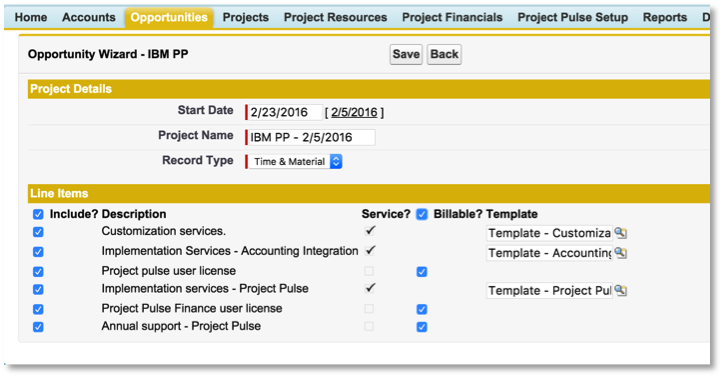
Task: Uncheck Include for Annual support - Project Pulse
Action: click(38, 327)
